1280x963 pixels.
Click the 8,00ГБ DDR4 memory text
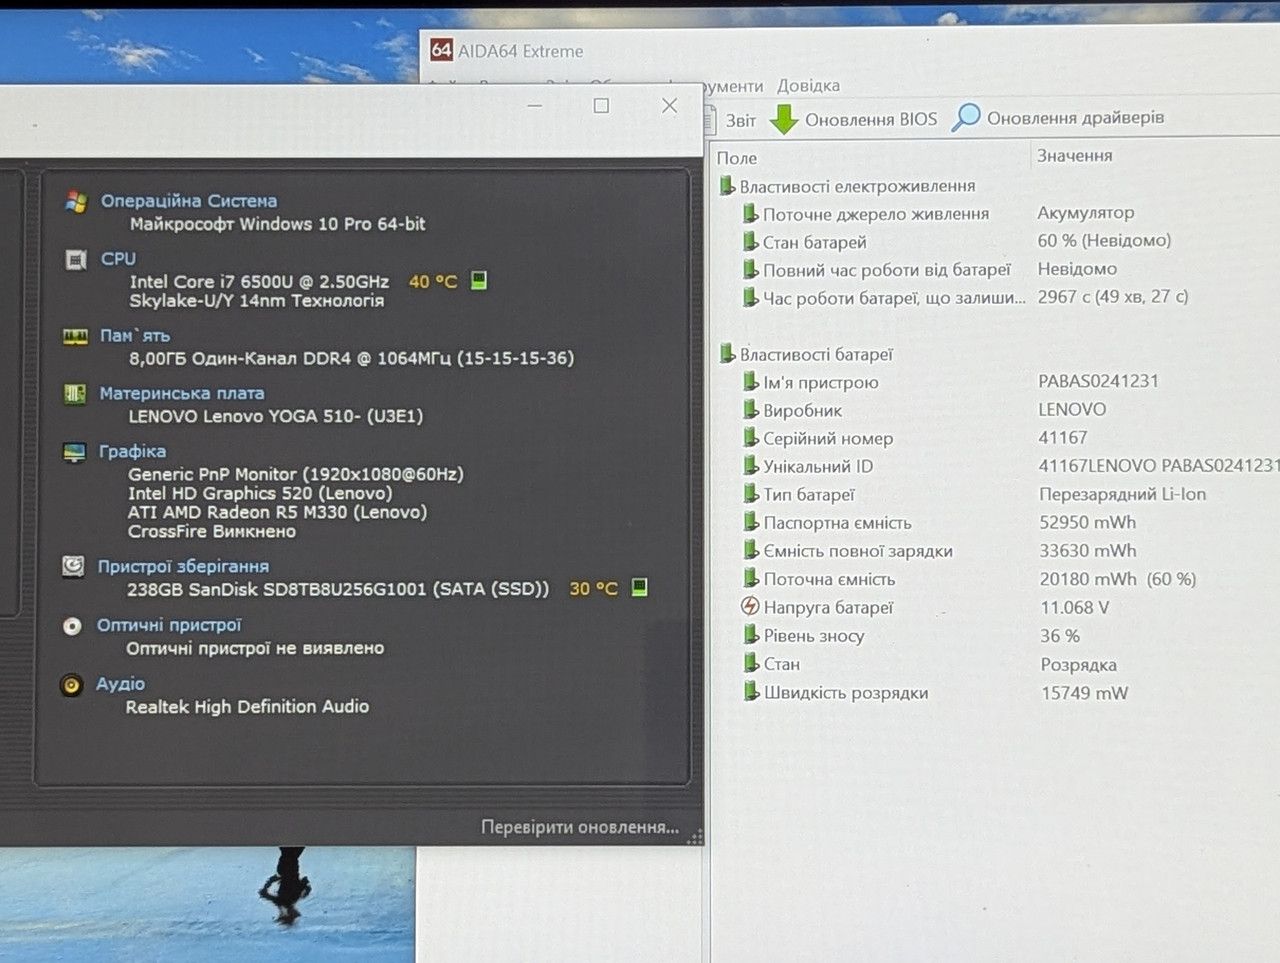351,358
